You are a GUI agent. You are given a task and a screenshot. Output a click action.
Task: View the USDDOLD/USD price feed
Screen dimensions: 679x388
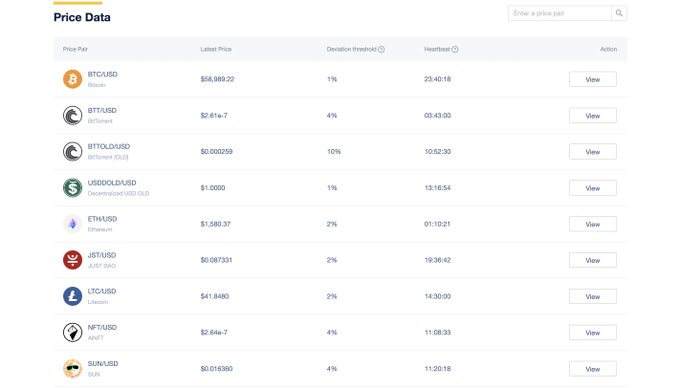coord(592,188)
